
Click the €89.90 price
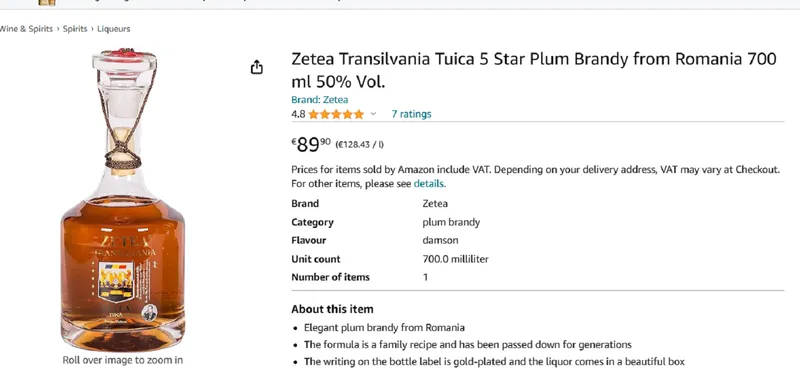[x=311, y=144]
